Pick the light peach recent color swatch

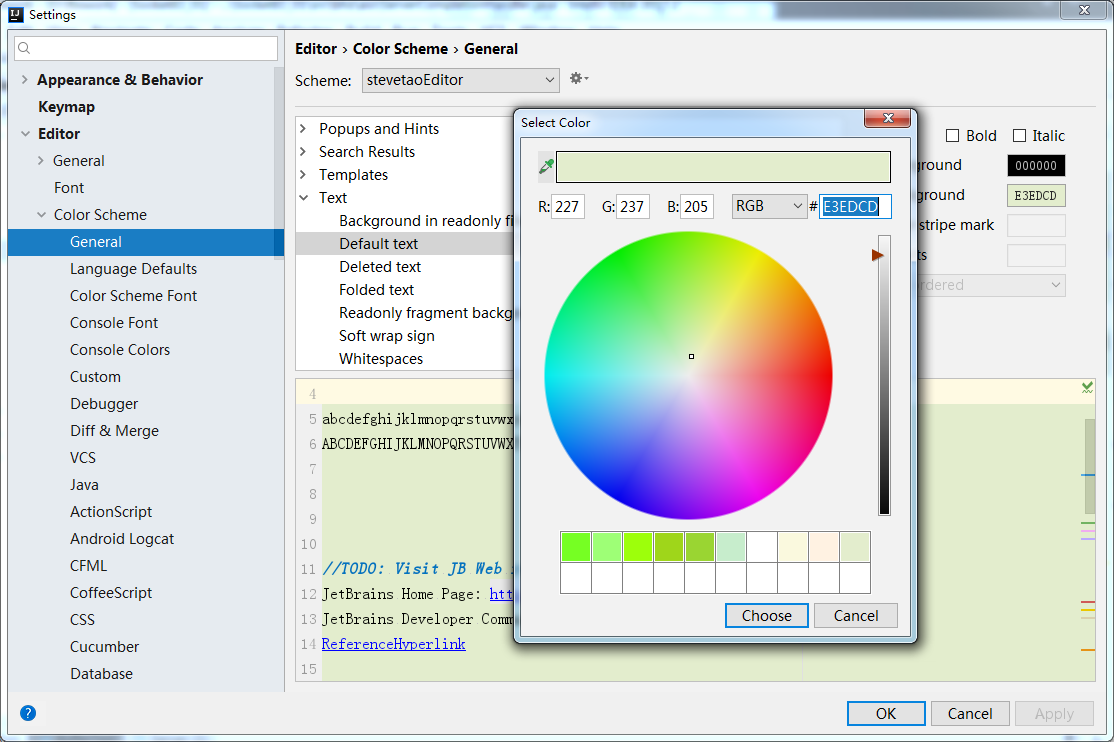[824, 547]
